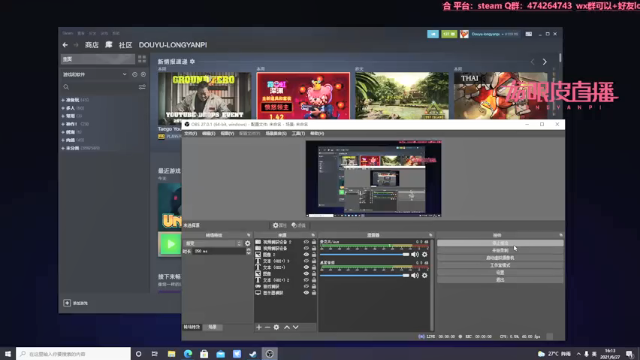Open OBS 编辑(E) menu
The image size is (640, 360).
point(209,133)
